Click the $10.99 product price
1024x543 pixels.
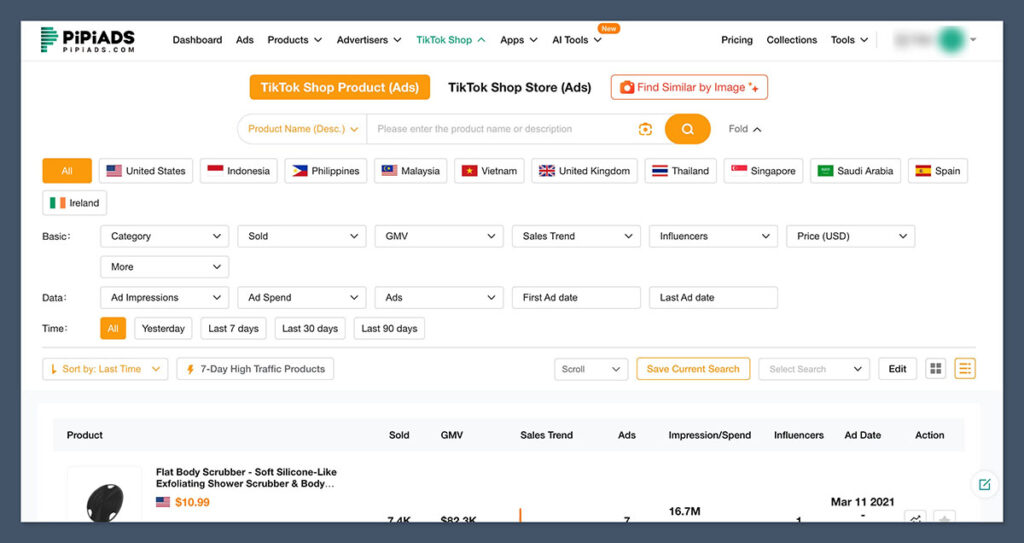192,502
